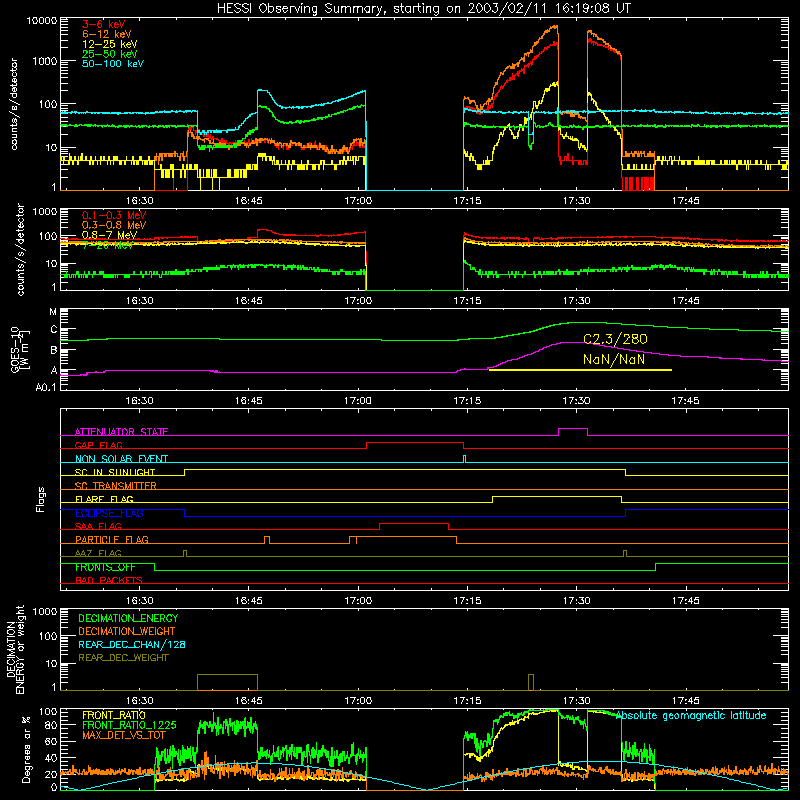
Task: Select the yellow '12-25 keV' legend label
Action: click(x=109, y=44)
